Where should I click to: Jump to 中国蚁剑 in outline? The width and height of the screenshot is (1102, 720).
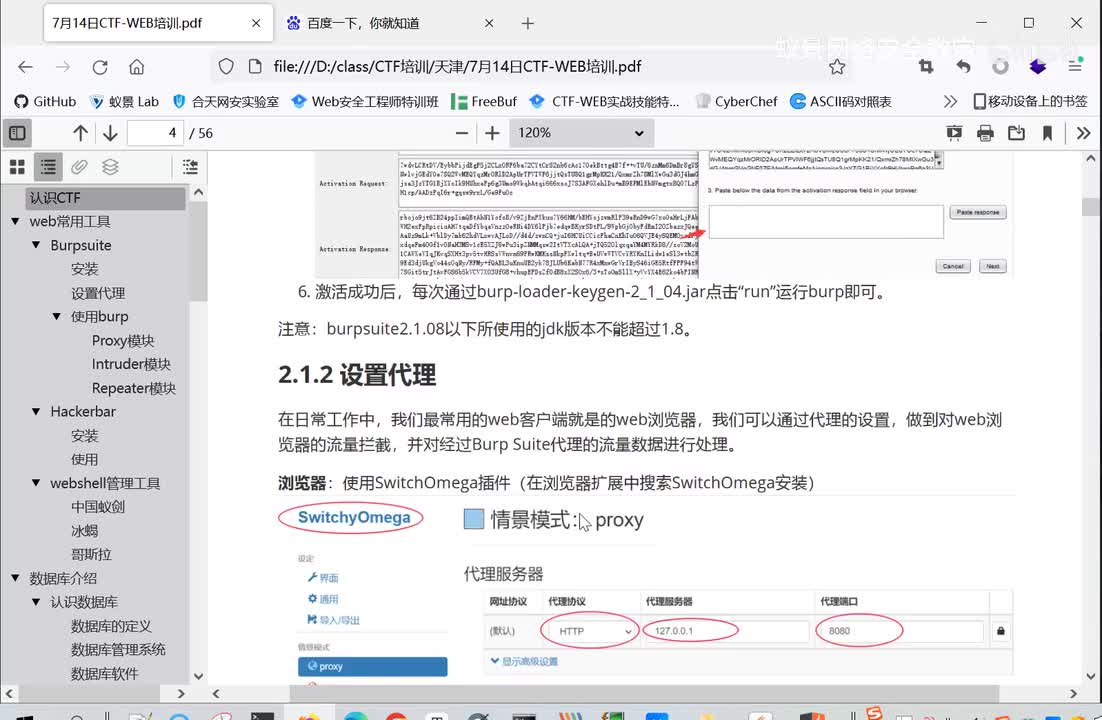point(98,507)
